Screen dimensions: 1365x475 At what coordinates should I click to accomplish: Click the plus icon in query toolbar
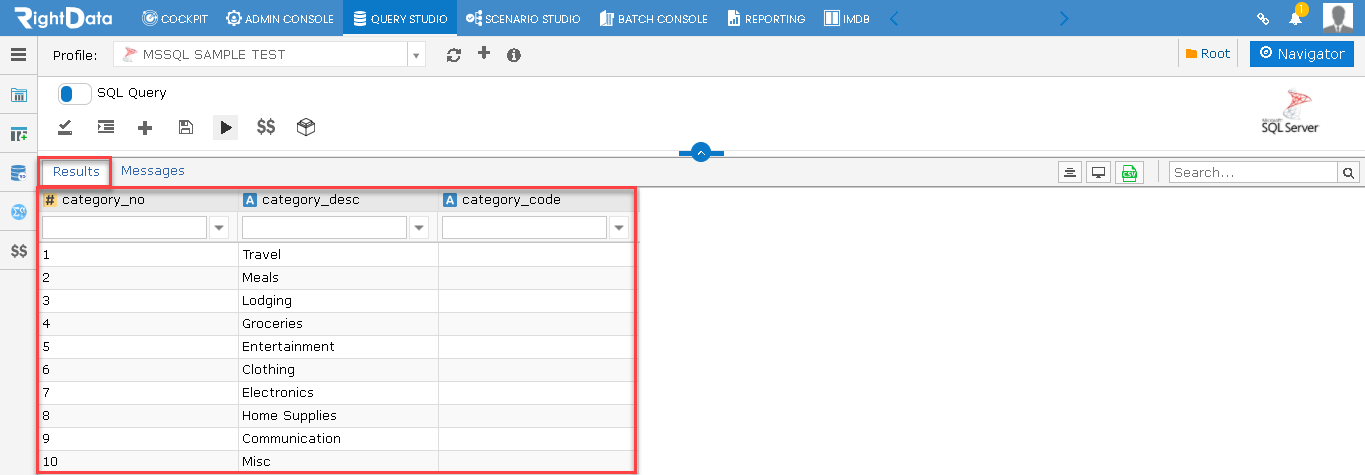coord(145,127)
